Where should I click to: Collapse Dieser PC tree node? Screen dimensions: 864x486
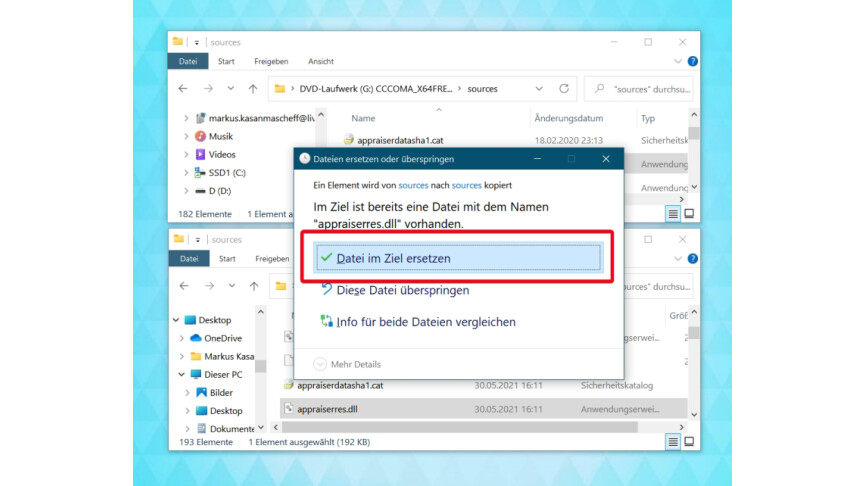pyautogui.click(x=181, y=374)
